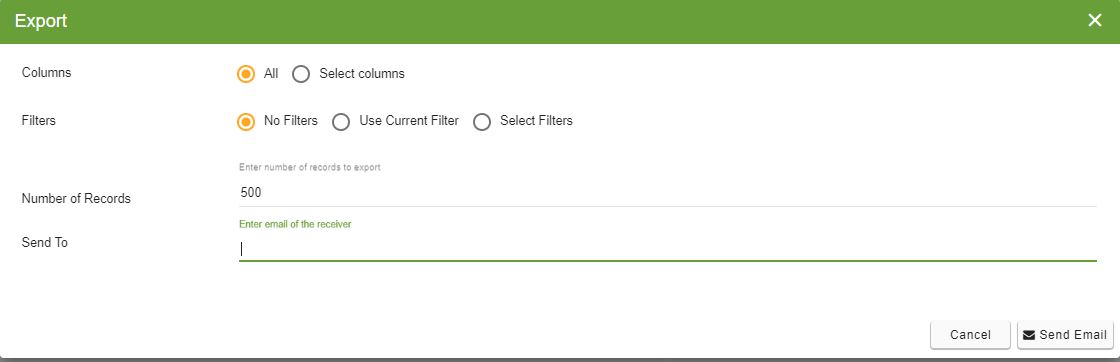This screenshot has width=1120, height=362.
Task: Click the Send Email button
Action: [x=1065, y=335]
